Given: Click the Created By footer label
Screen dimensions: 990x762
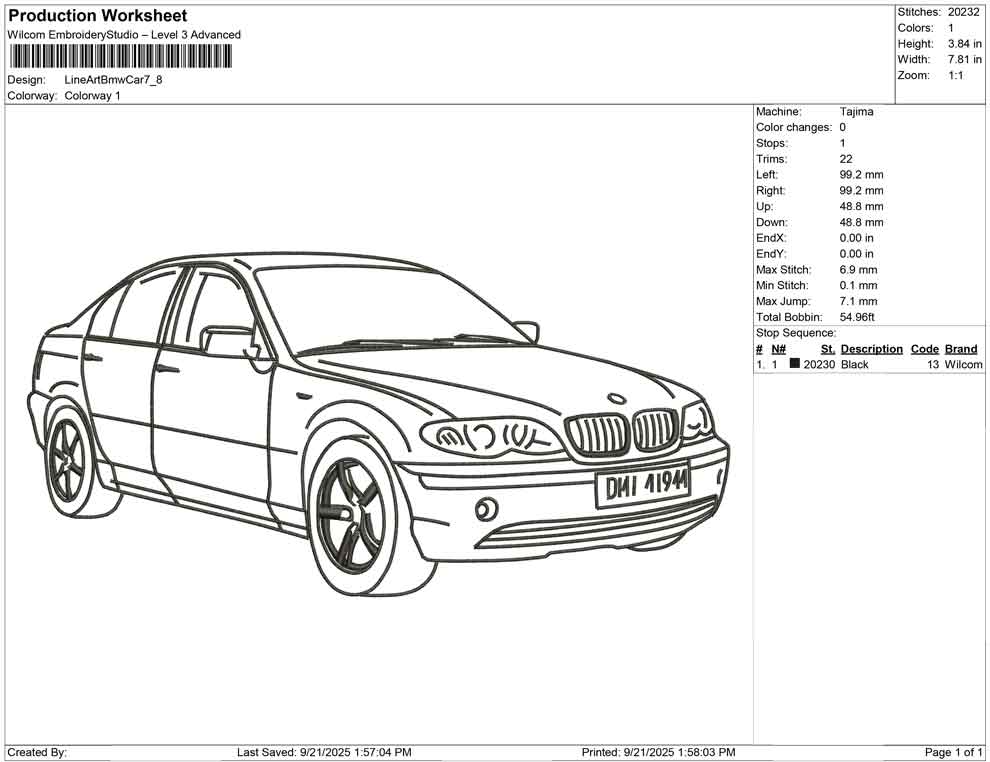Looking at the screenshot, I should coord(37,753).
